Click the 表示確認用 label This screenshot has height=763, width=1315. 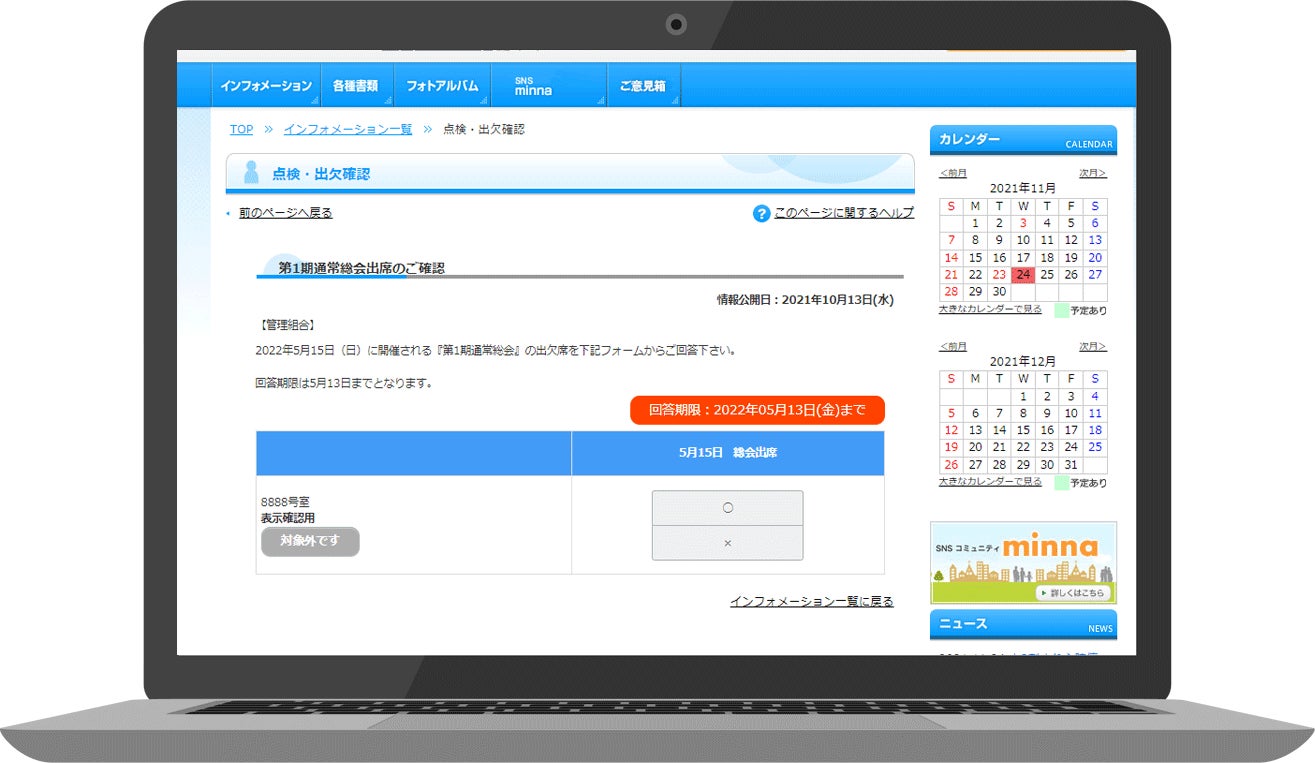click(x=288, y=518)
